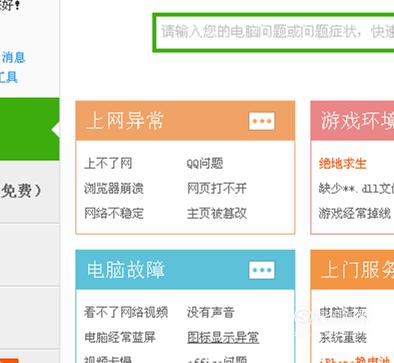Select the 电脑清灰 service link
The height and width of the screenshot is (363, 394).
click(x=342, y=312)
